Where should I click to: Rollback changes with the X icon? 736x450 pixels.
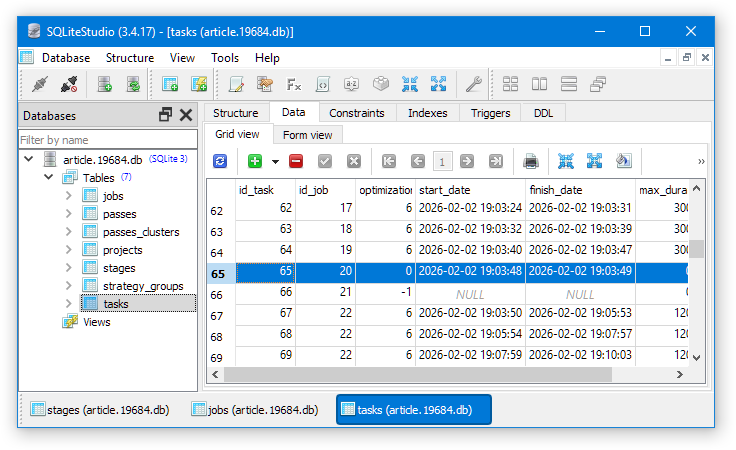pos(354,161)
